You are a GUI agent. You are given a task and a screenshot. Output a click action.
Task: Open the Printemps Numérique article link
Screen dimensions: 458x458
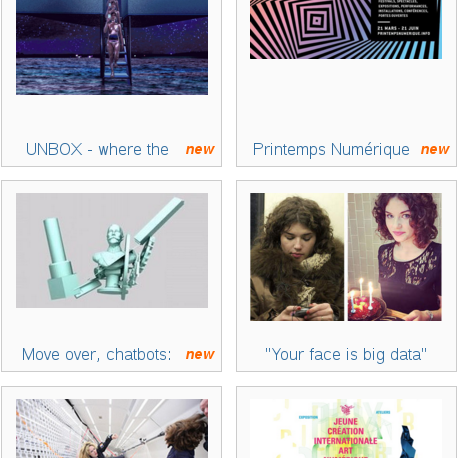pyautogui.click(x=331, y=150)
